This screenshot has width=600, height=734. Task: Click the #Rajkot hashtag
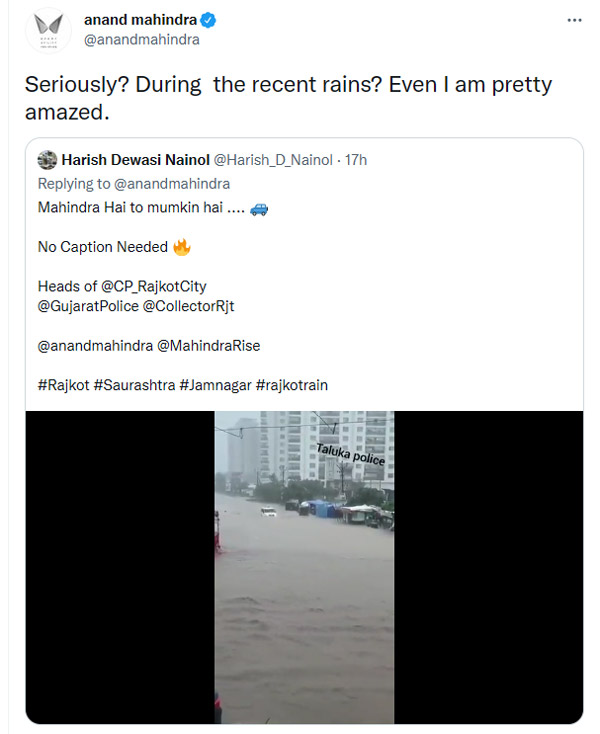pos(62,384)
